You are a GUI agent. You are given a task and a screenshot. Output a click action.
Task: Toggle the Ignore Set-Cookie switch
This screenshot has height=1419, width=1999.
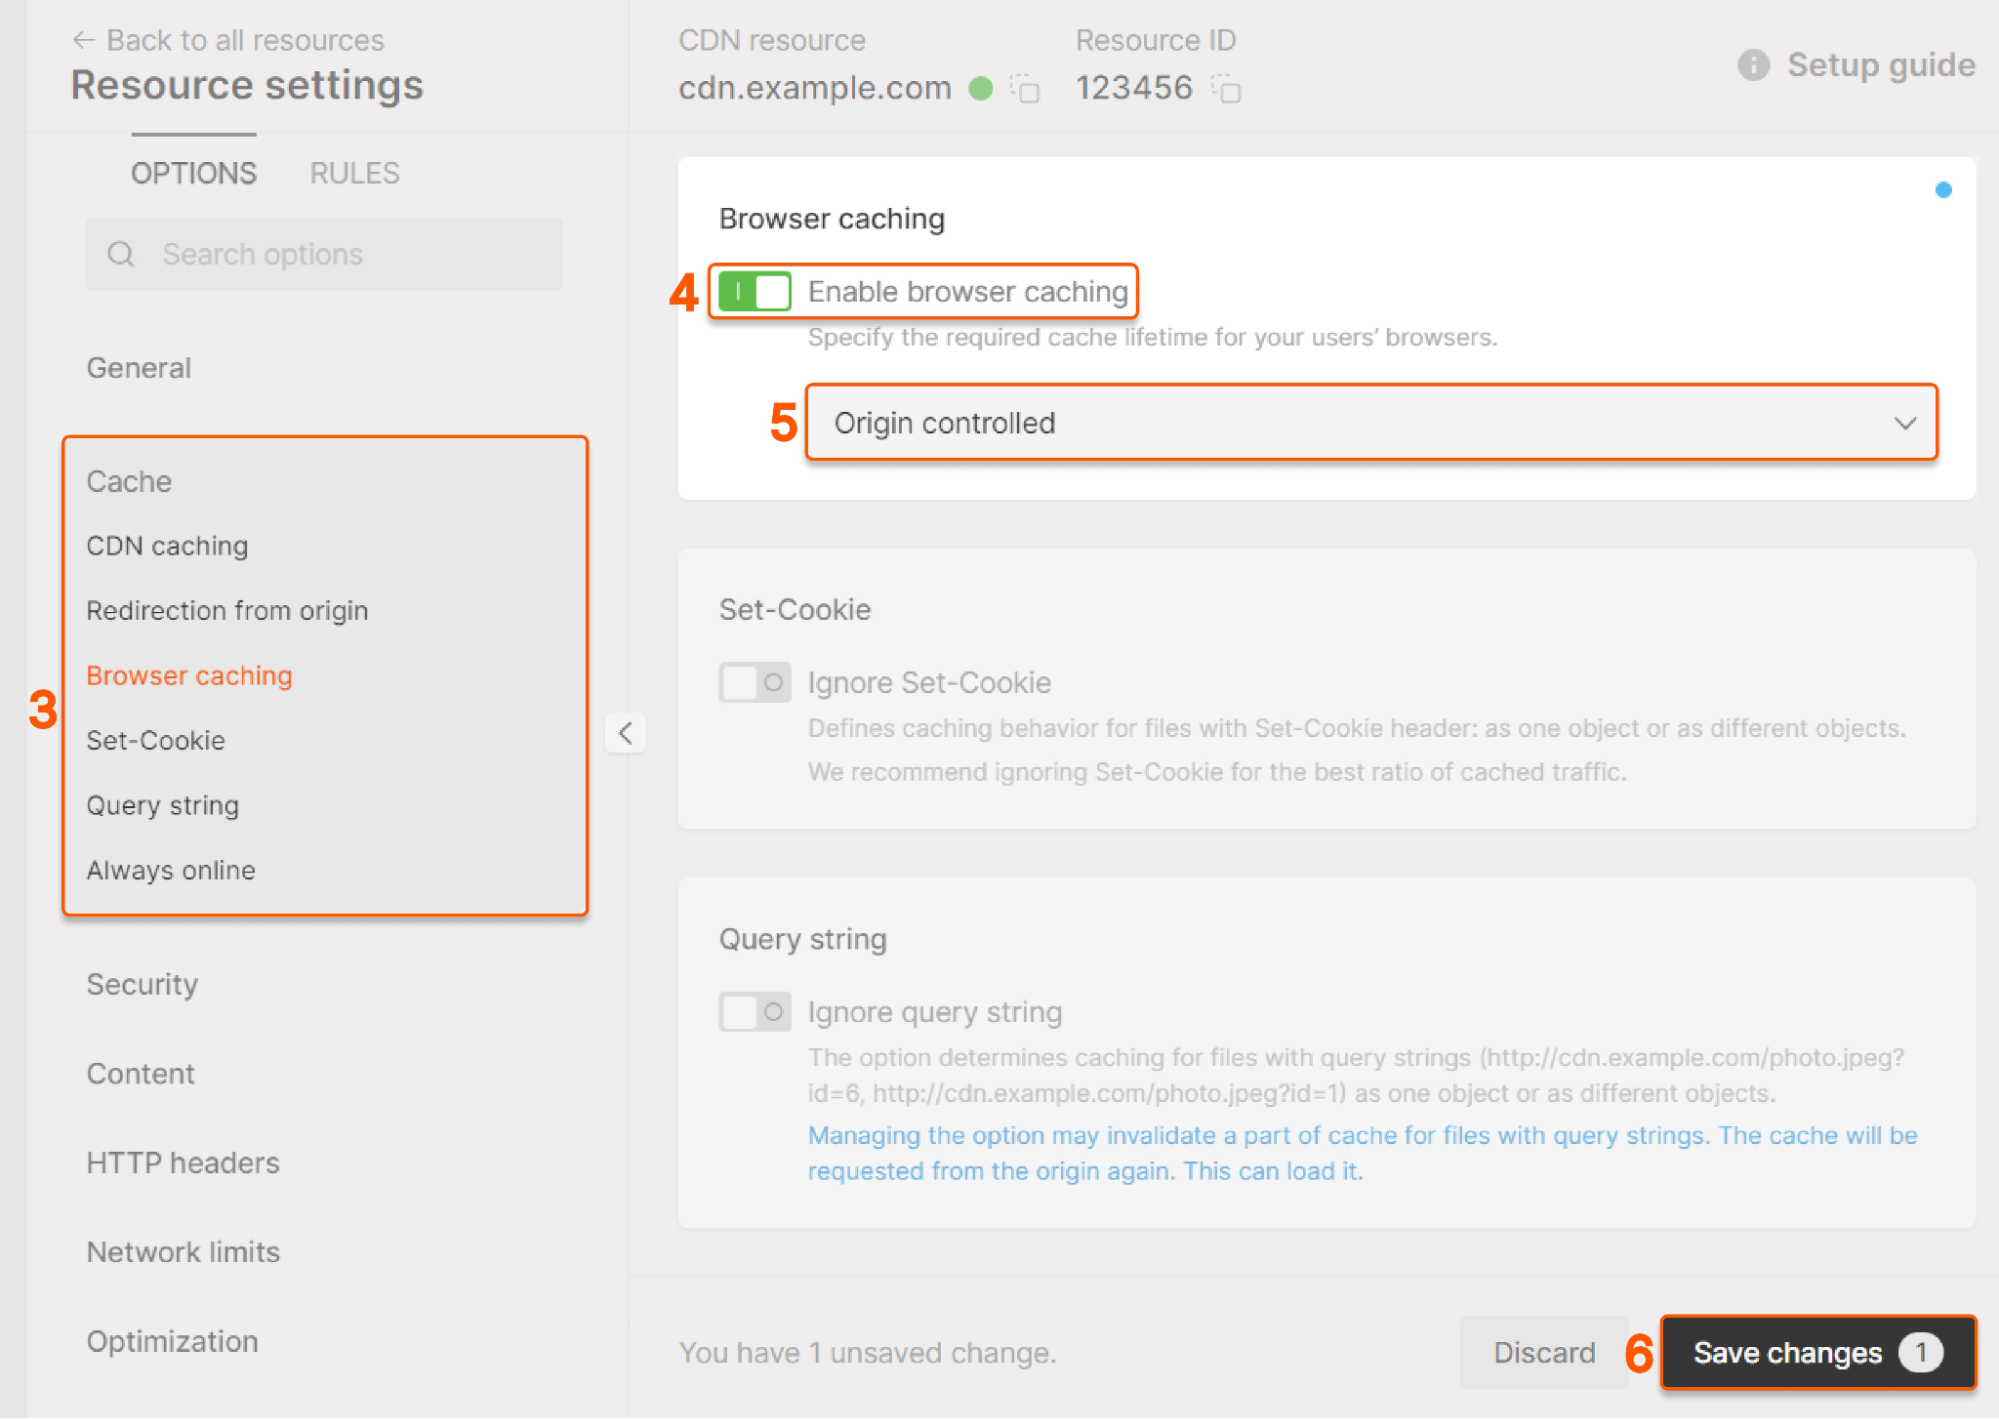(x=755, y=682)
